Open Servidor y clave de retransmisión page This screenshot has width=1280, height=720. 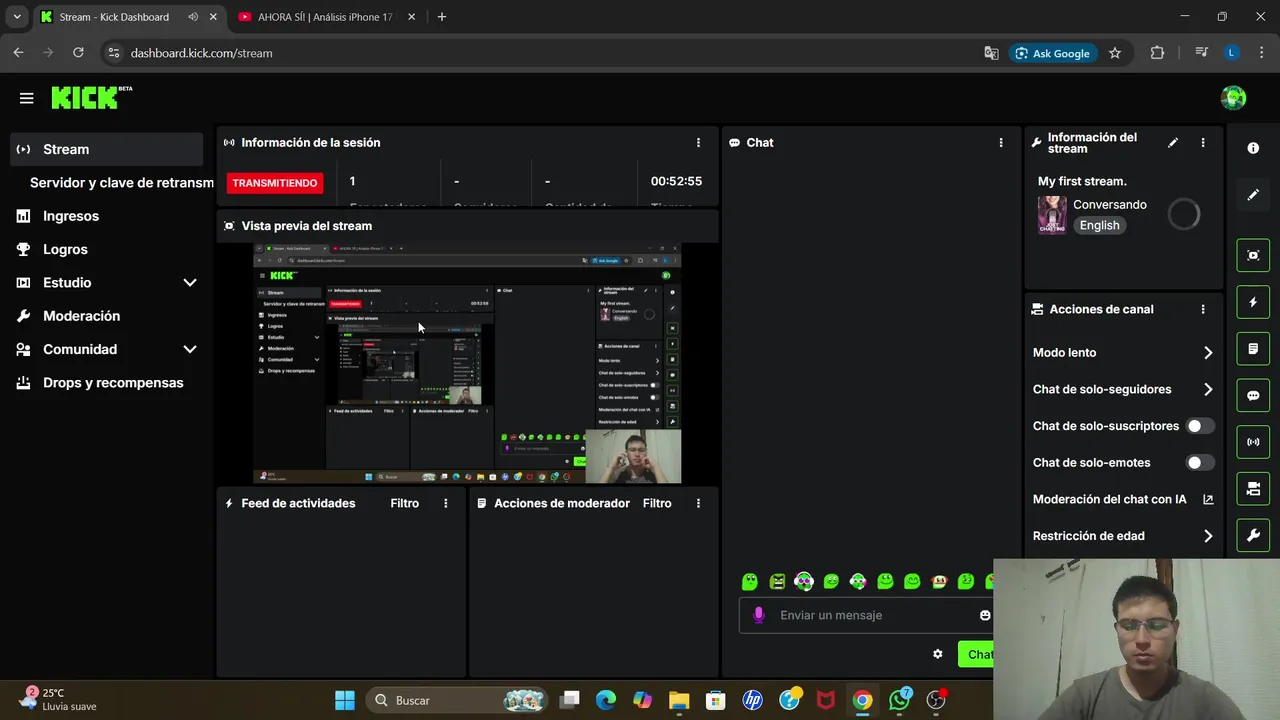point(122,183)
